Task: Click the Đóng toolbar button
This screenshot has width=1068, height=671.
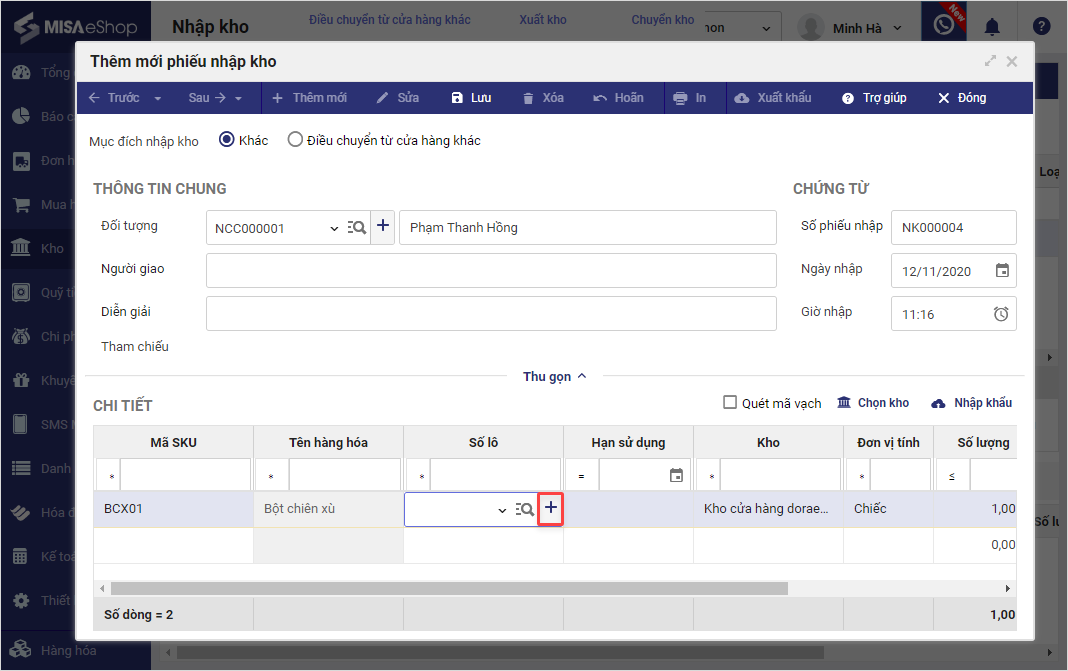Action: click(x=962, y=98)
